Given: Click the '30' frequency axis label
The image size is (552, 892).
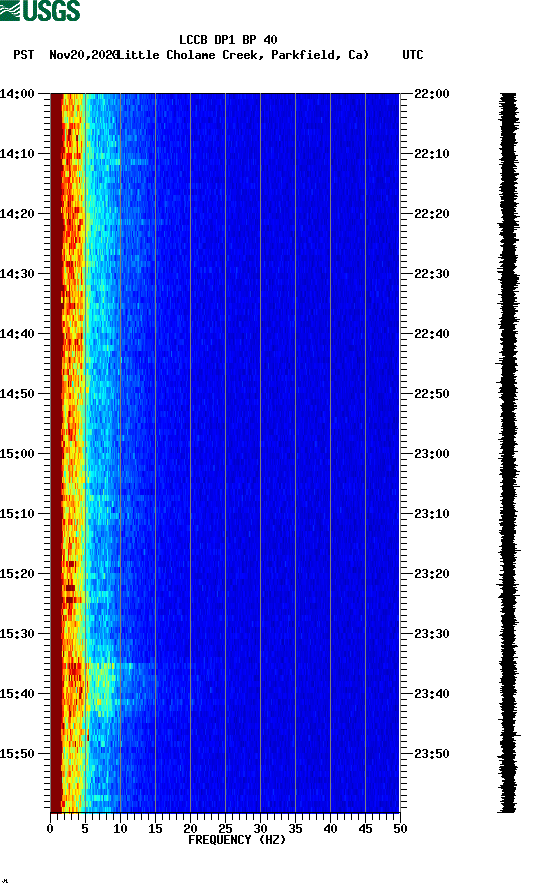Looking at the screenshot, I should (260, 829).
